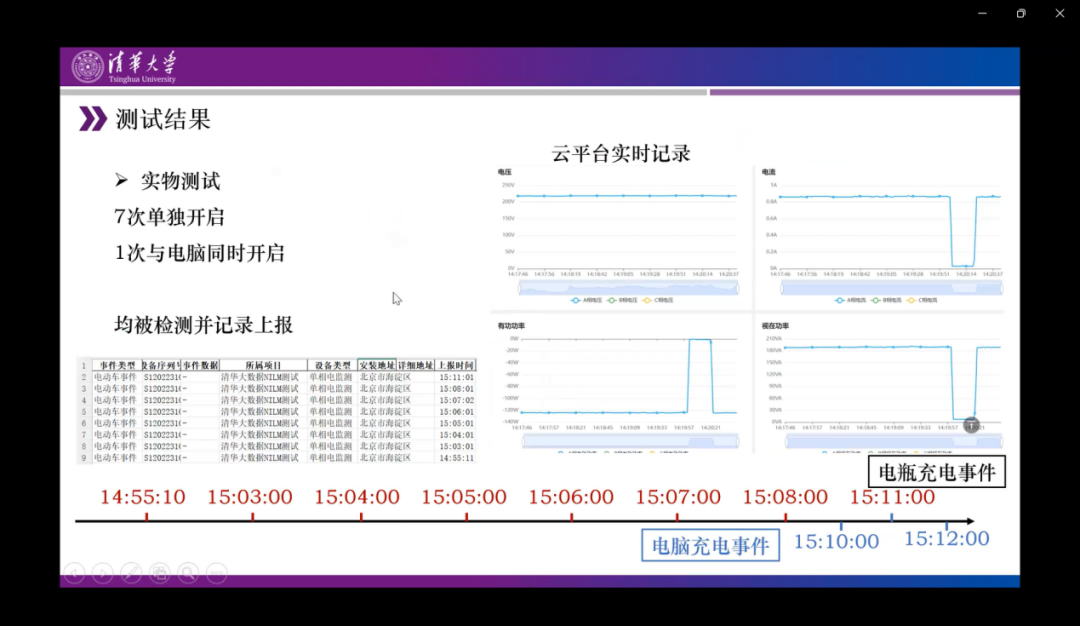Click the blue 15:10:00 timeline label
1080x626 pixels.
[836, 541]
